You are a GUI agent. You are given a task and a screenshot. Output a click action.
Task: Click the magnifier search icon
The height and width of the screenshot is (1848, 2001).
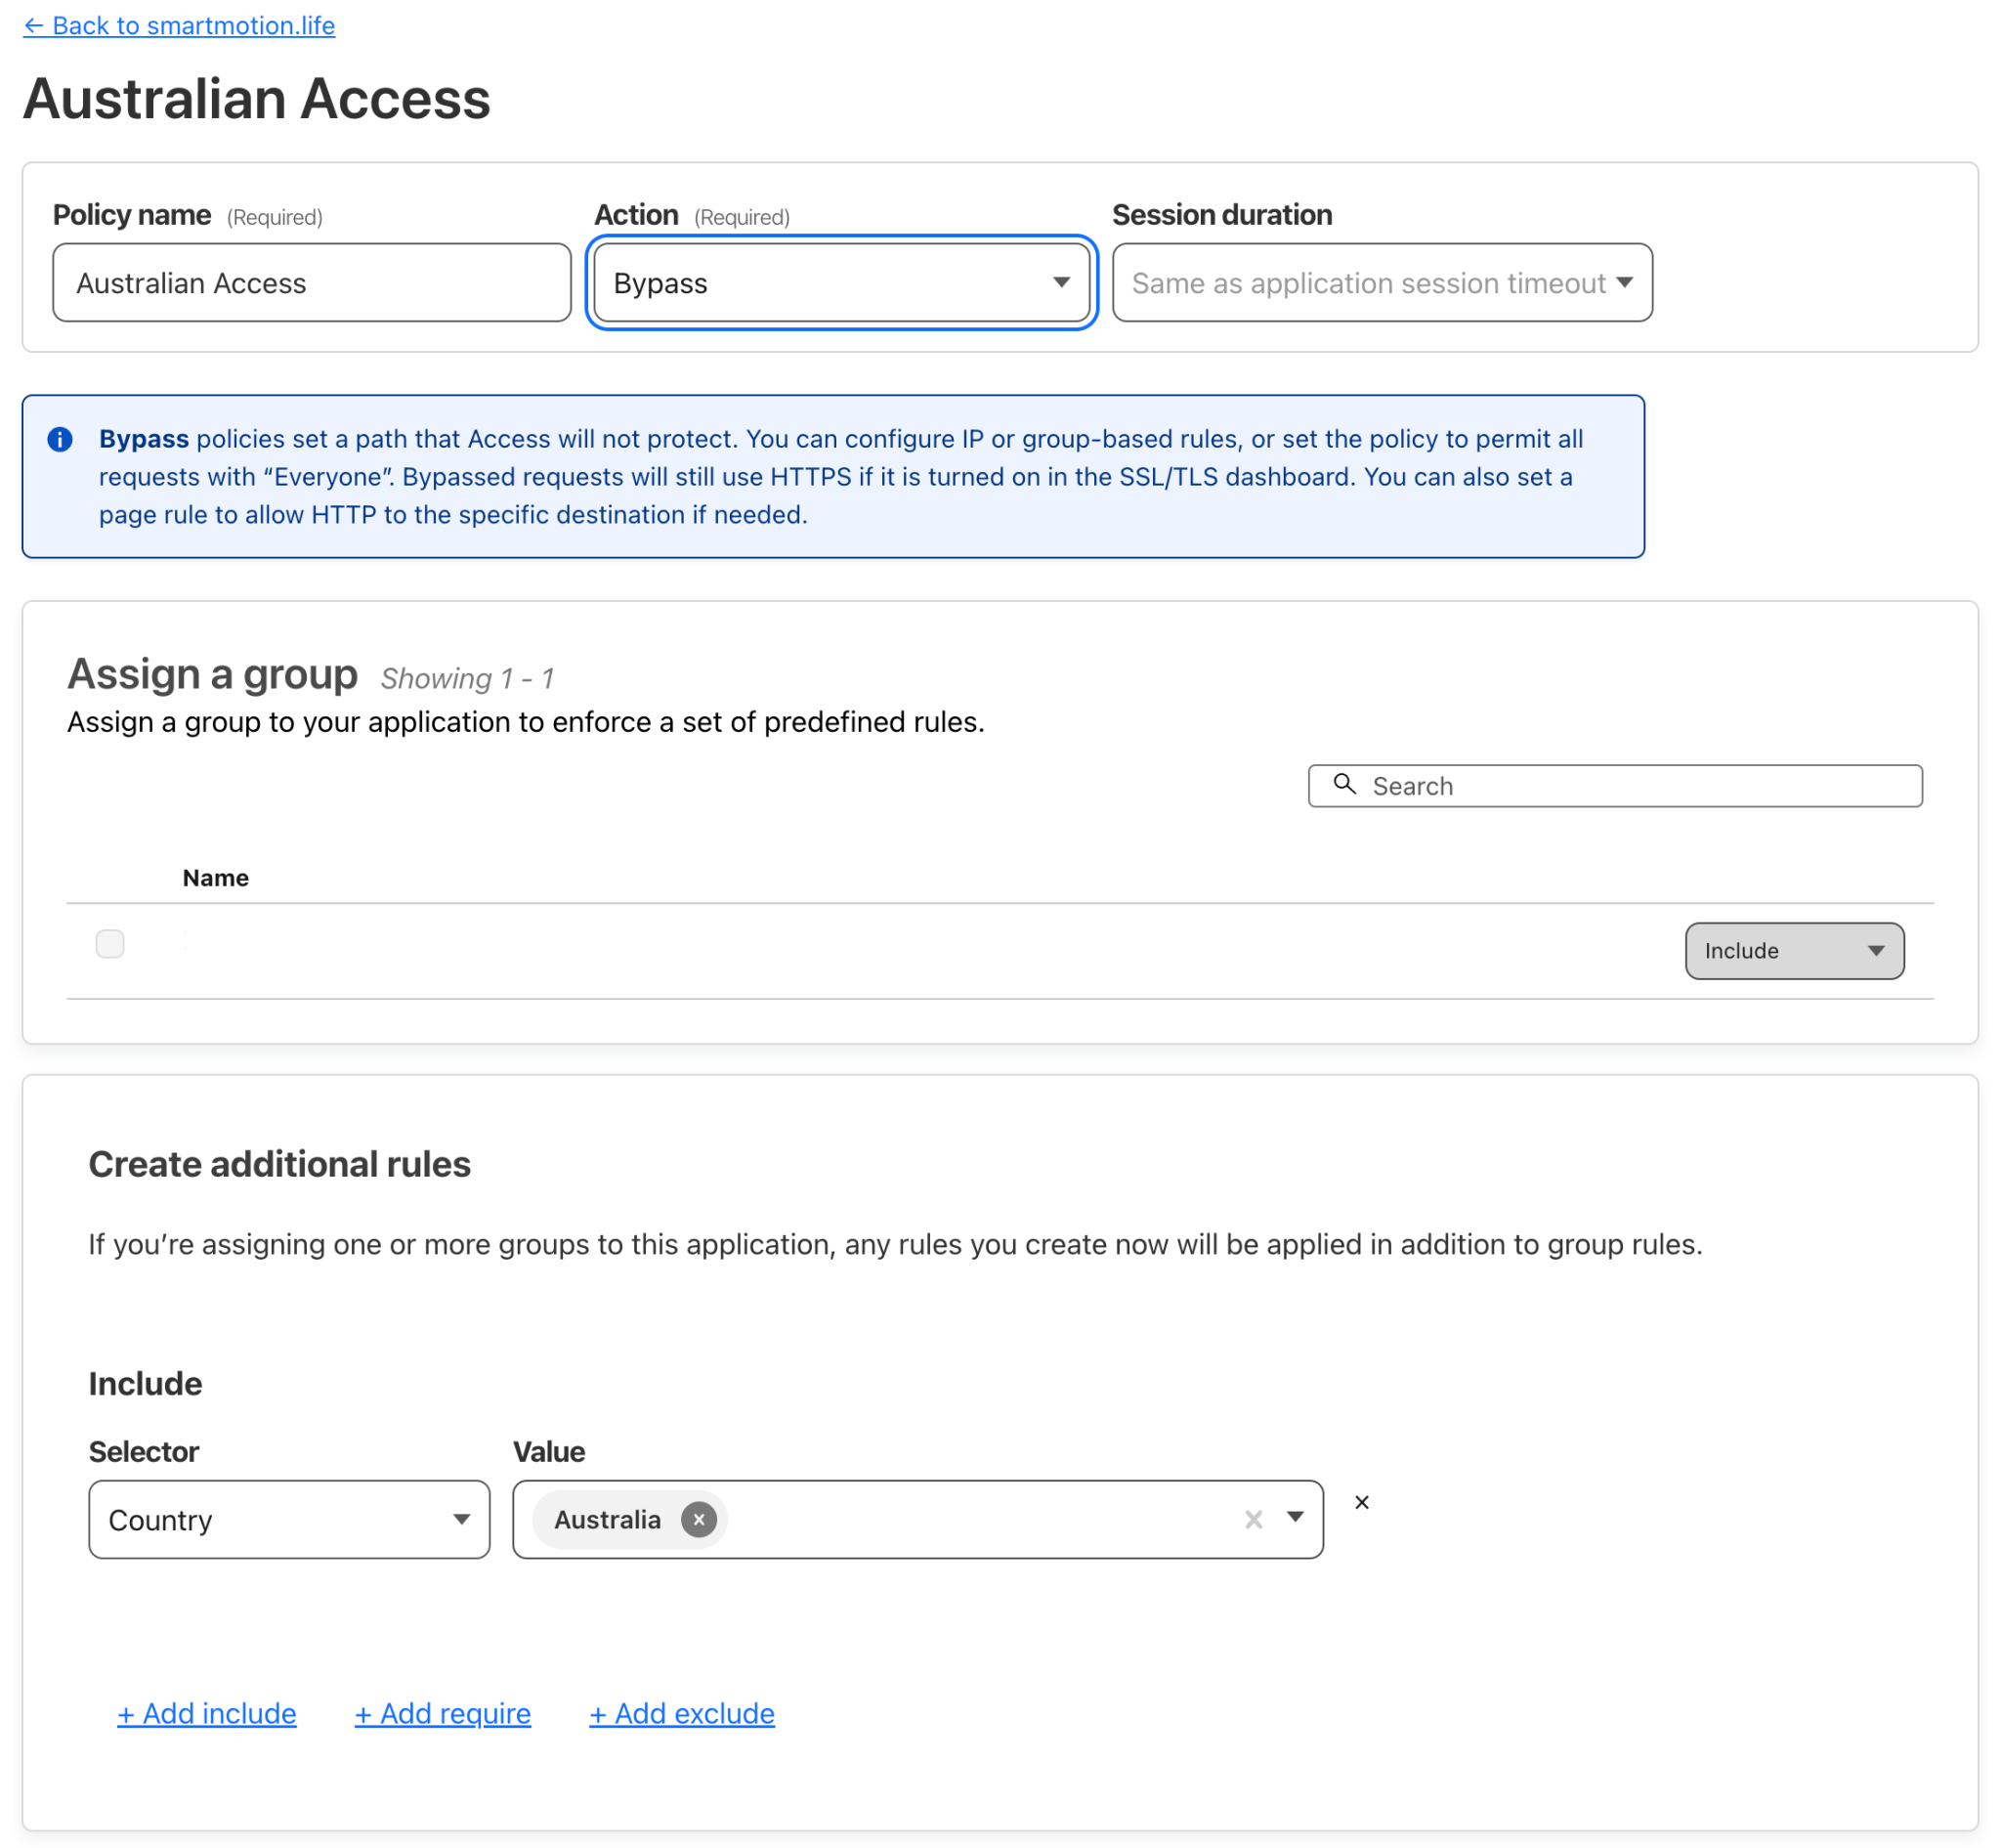point(1345,785)
